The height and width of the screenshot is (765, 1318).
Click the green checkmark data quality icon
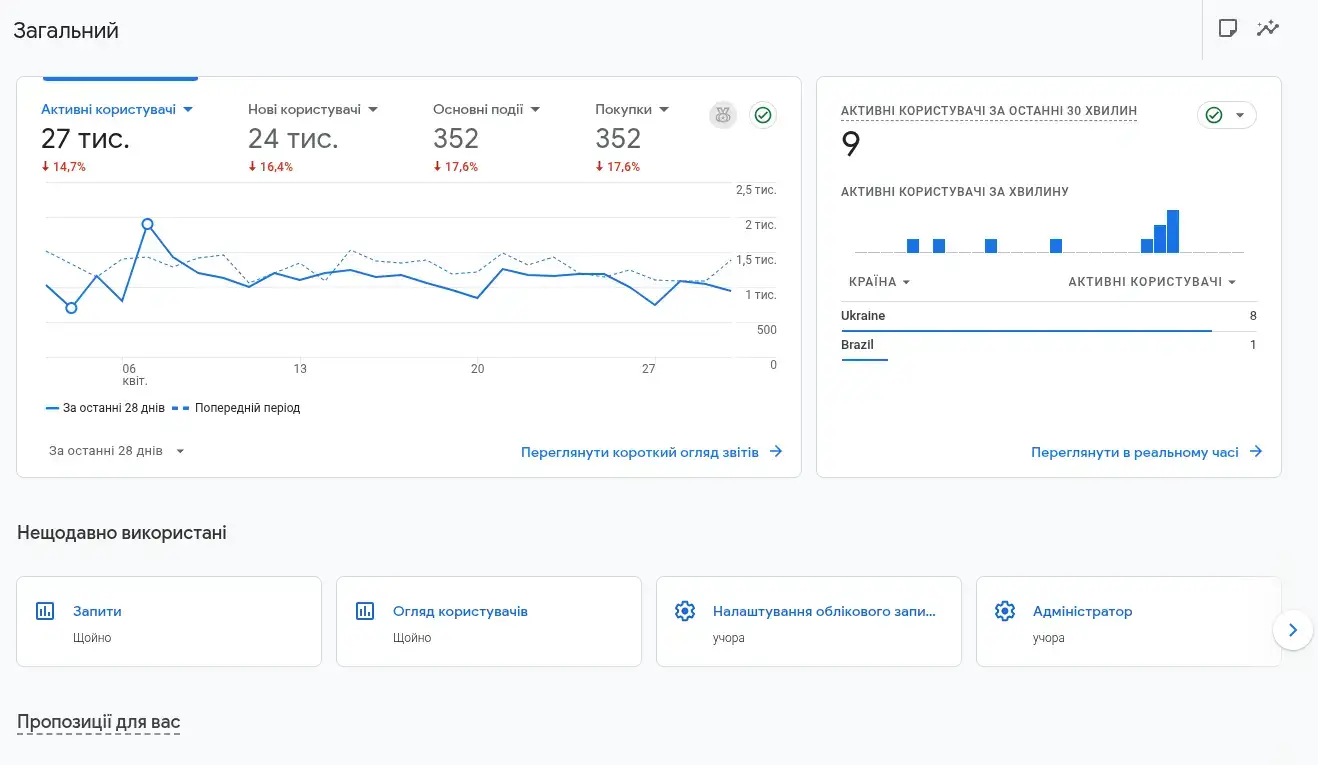click(763, 116)
